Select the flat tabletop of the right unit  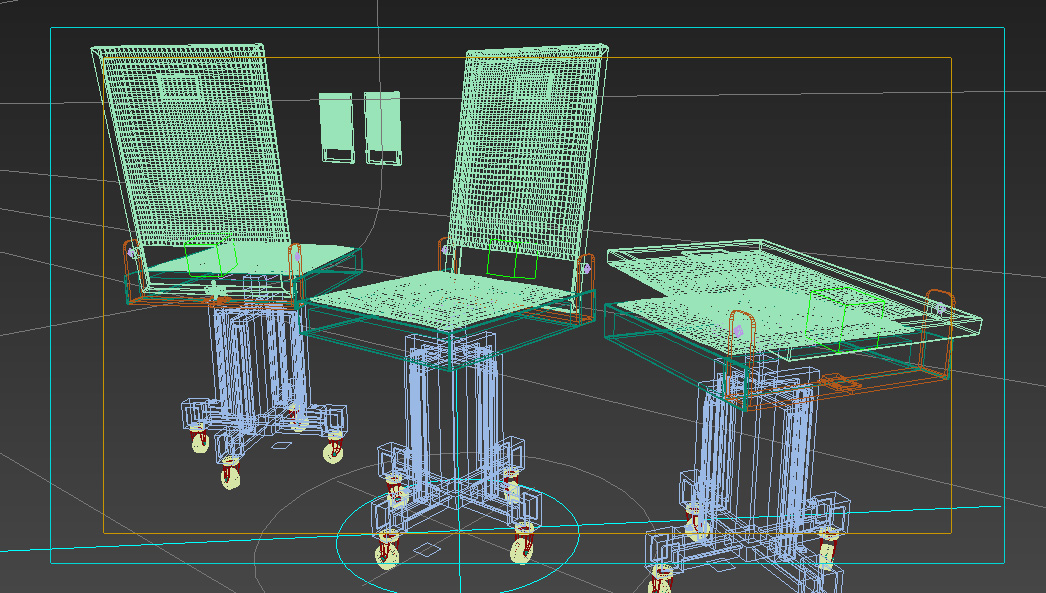pos(794,299)
